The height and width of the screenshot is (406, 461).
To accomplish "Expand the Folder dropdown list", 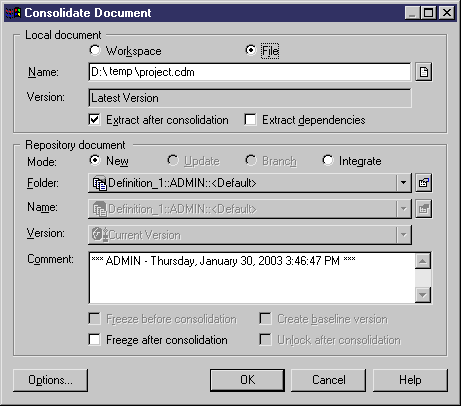I will tap(403, 183).
